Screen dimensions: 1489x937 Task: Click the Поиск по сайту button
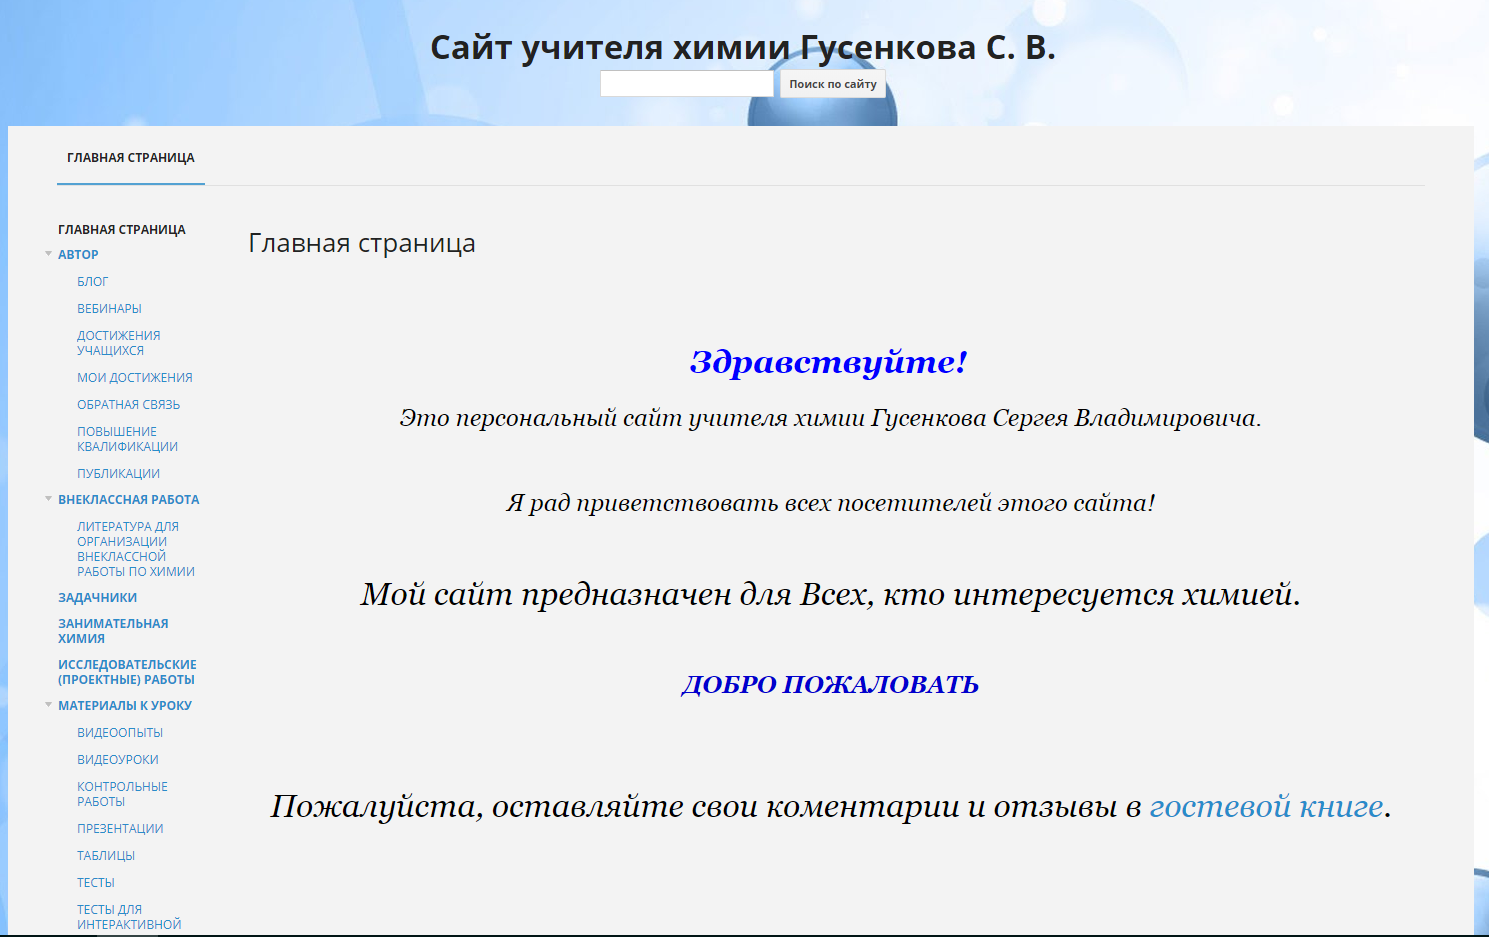[833, 84]
